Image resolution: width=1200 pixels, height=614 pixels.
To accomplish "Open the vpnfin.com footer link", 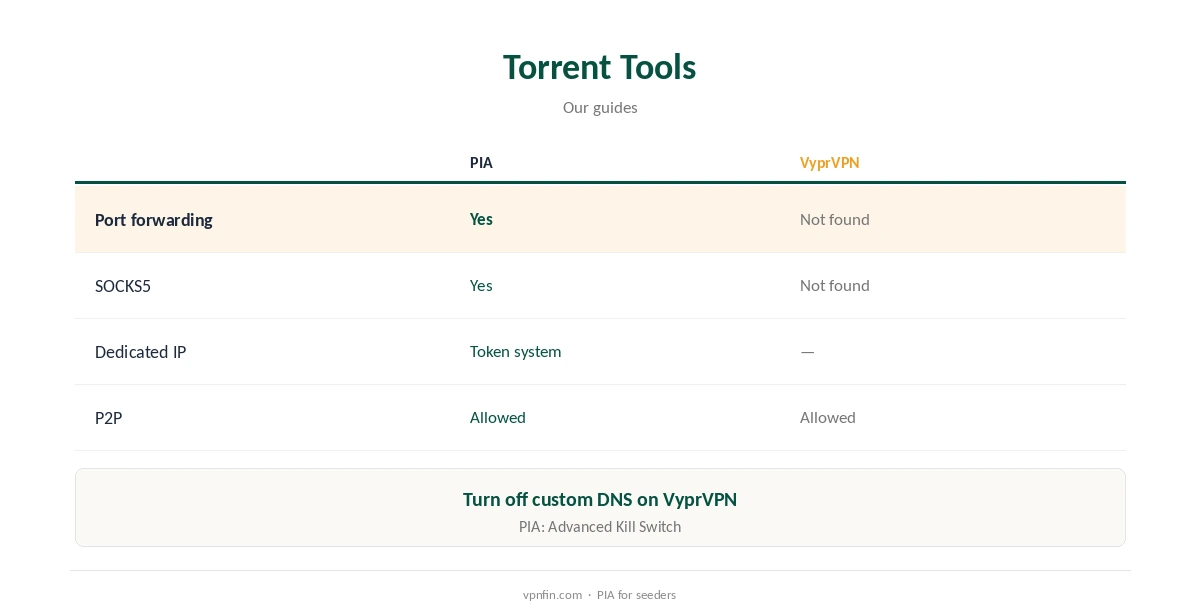I will click(x=552, y=595).
